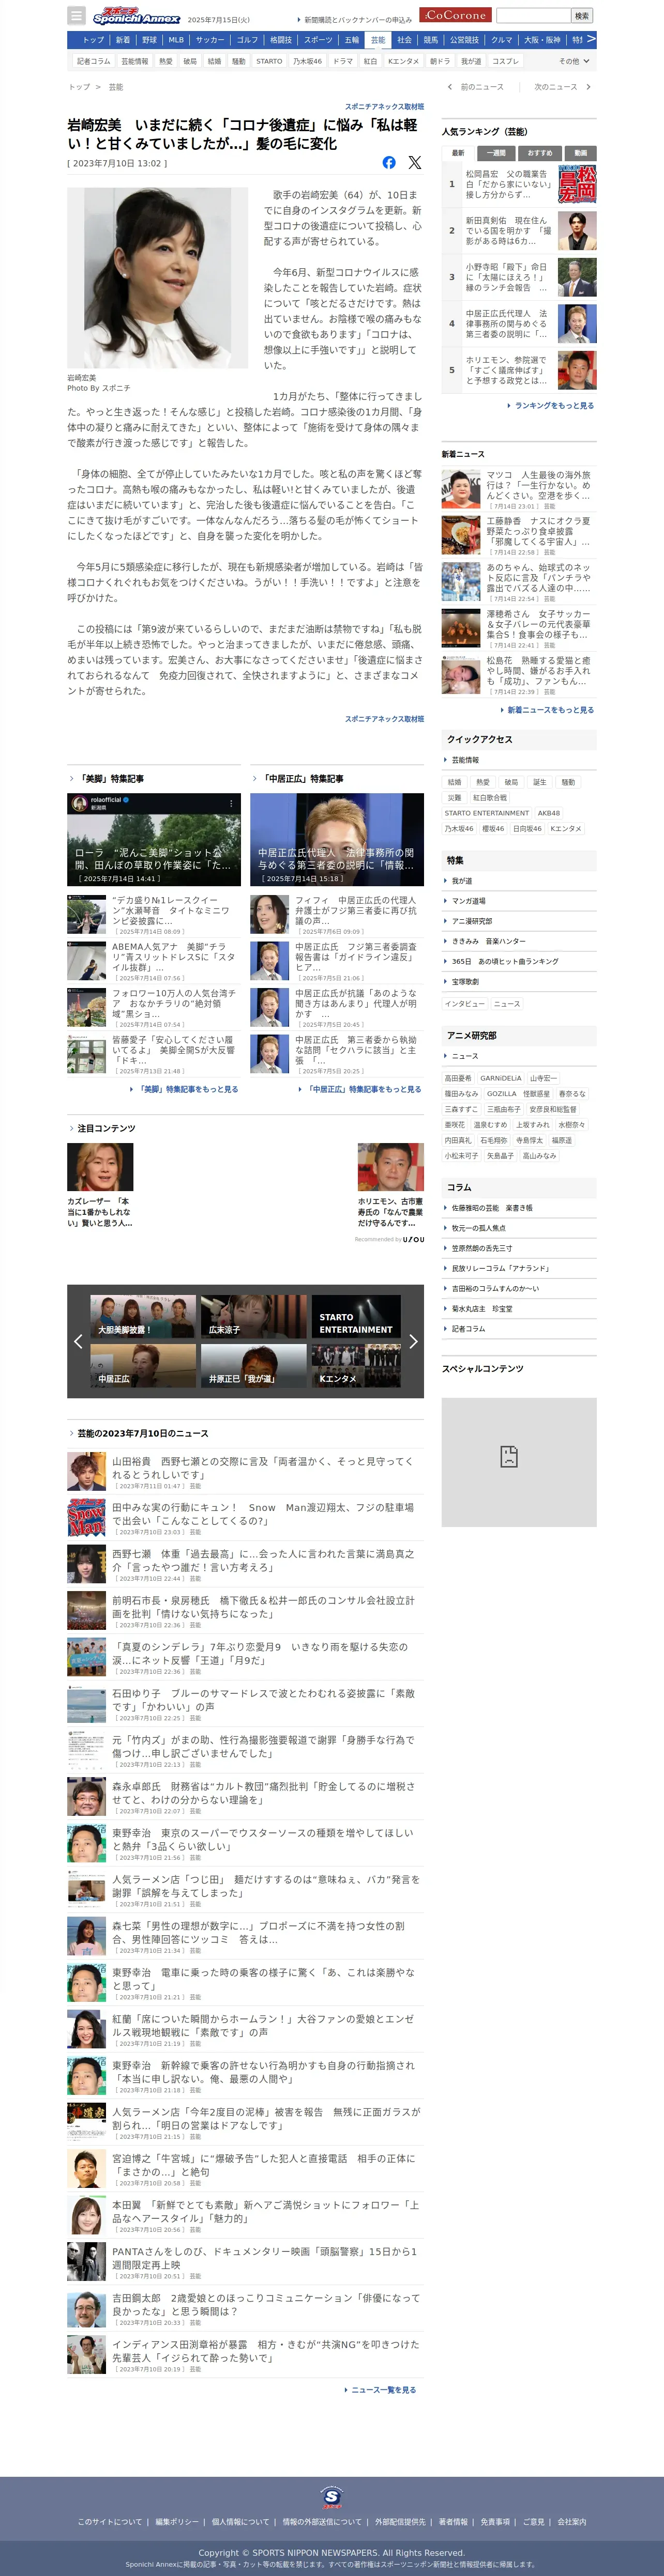This screenshot has width=664, height=2576.
Task: Open rank 1 松岡昌宏 article thumbnail
Action: click(x=577, y=185)
